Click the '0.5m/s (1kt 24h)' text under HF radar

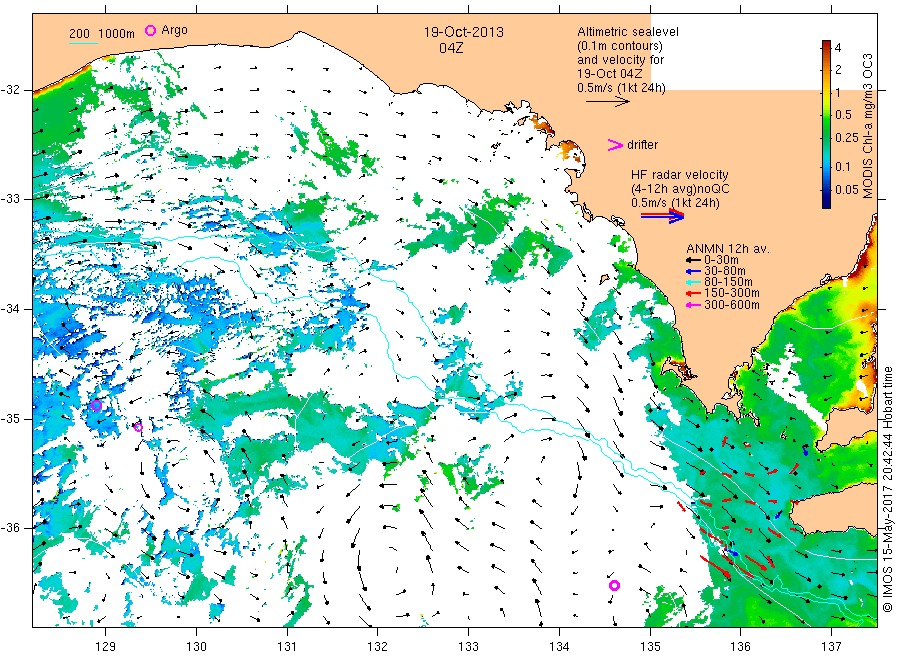pos(675,203)
